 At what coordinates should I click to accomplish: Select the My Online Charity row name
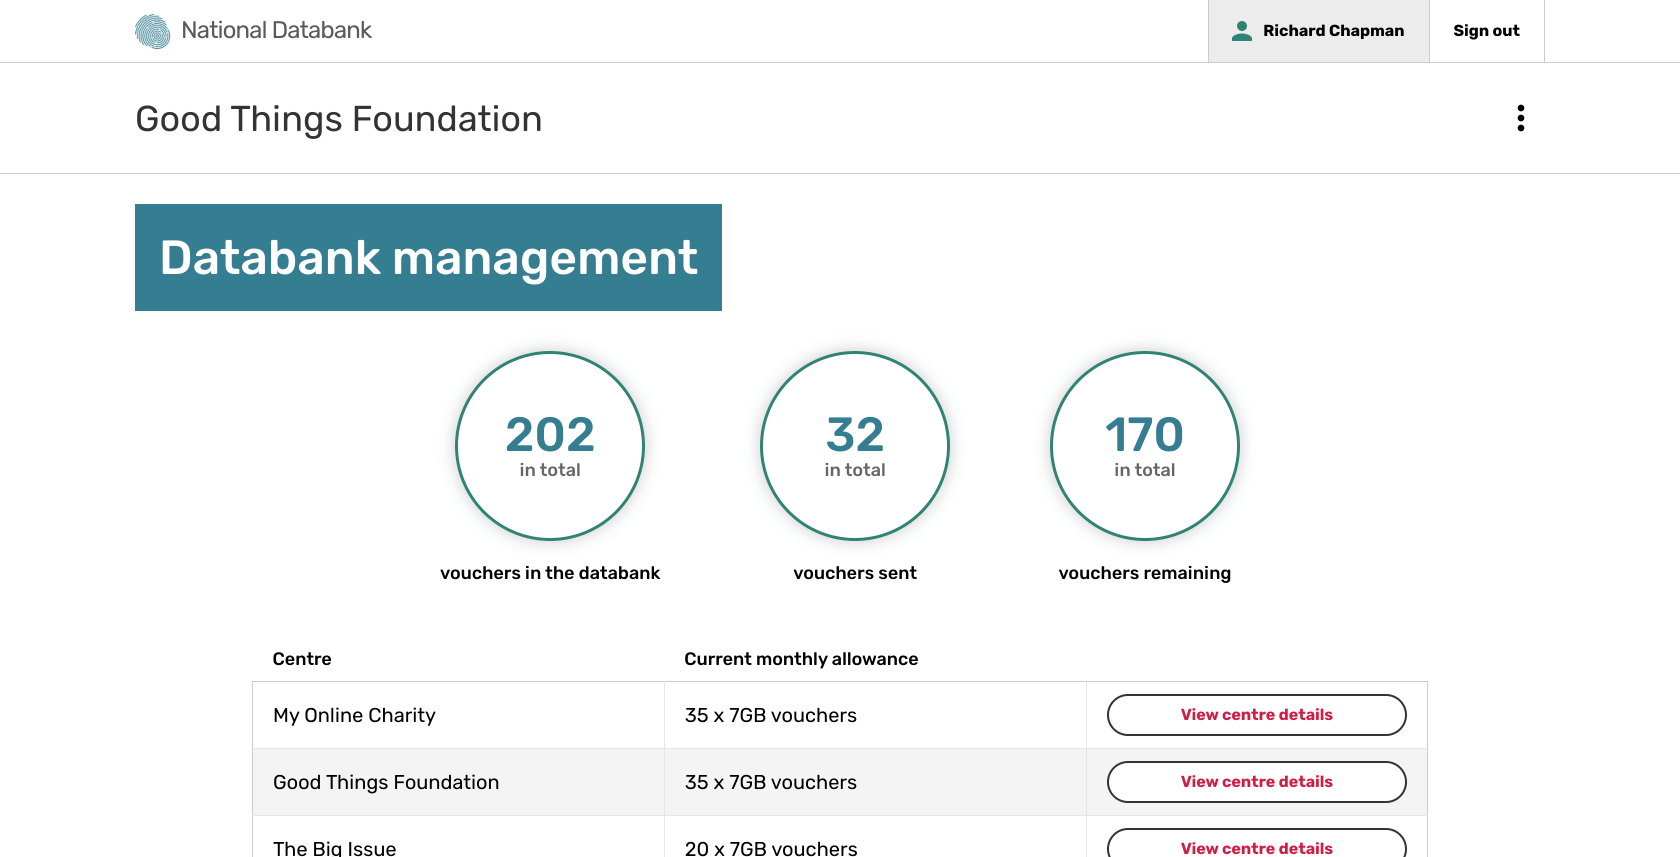click(354, 715)
